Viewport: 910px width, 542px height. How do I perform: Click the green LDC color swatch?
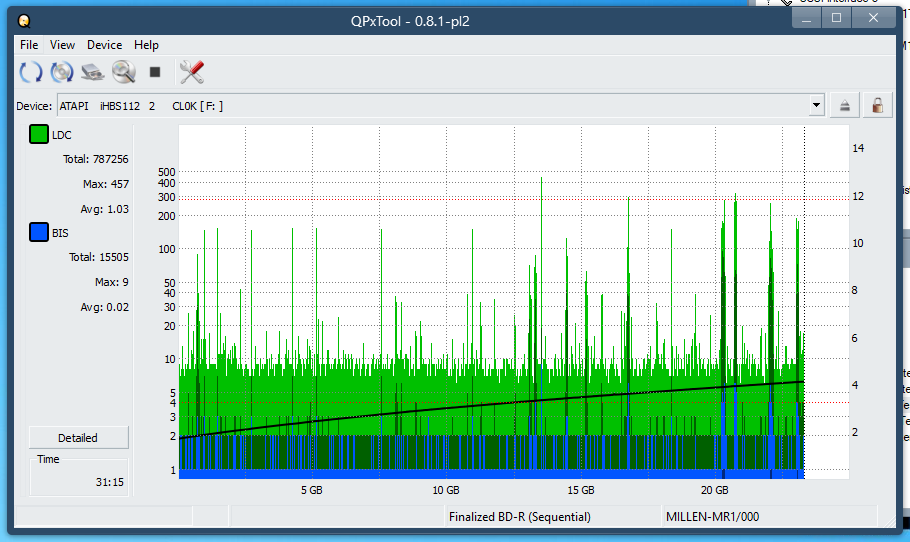[39, 135]
